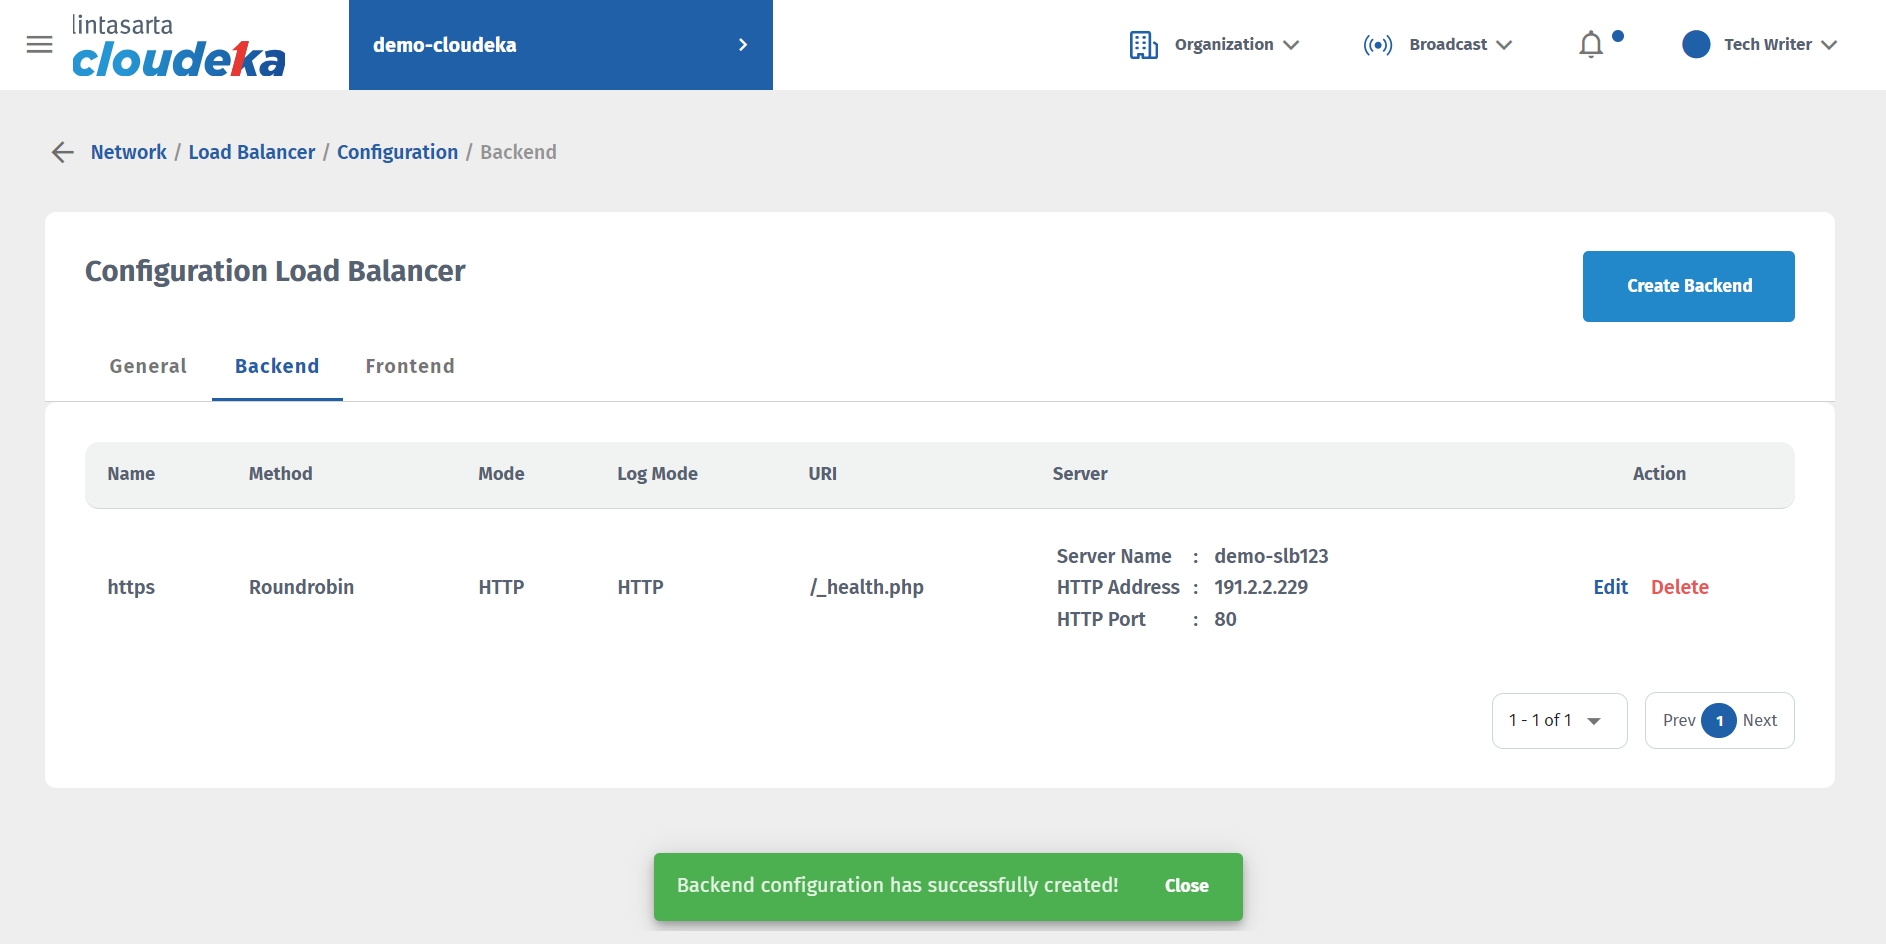This screenshot has height=944, width=1886.
Task: Edit the https backend entry
Action: (1610, 587)
